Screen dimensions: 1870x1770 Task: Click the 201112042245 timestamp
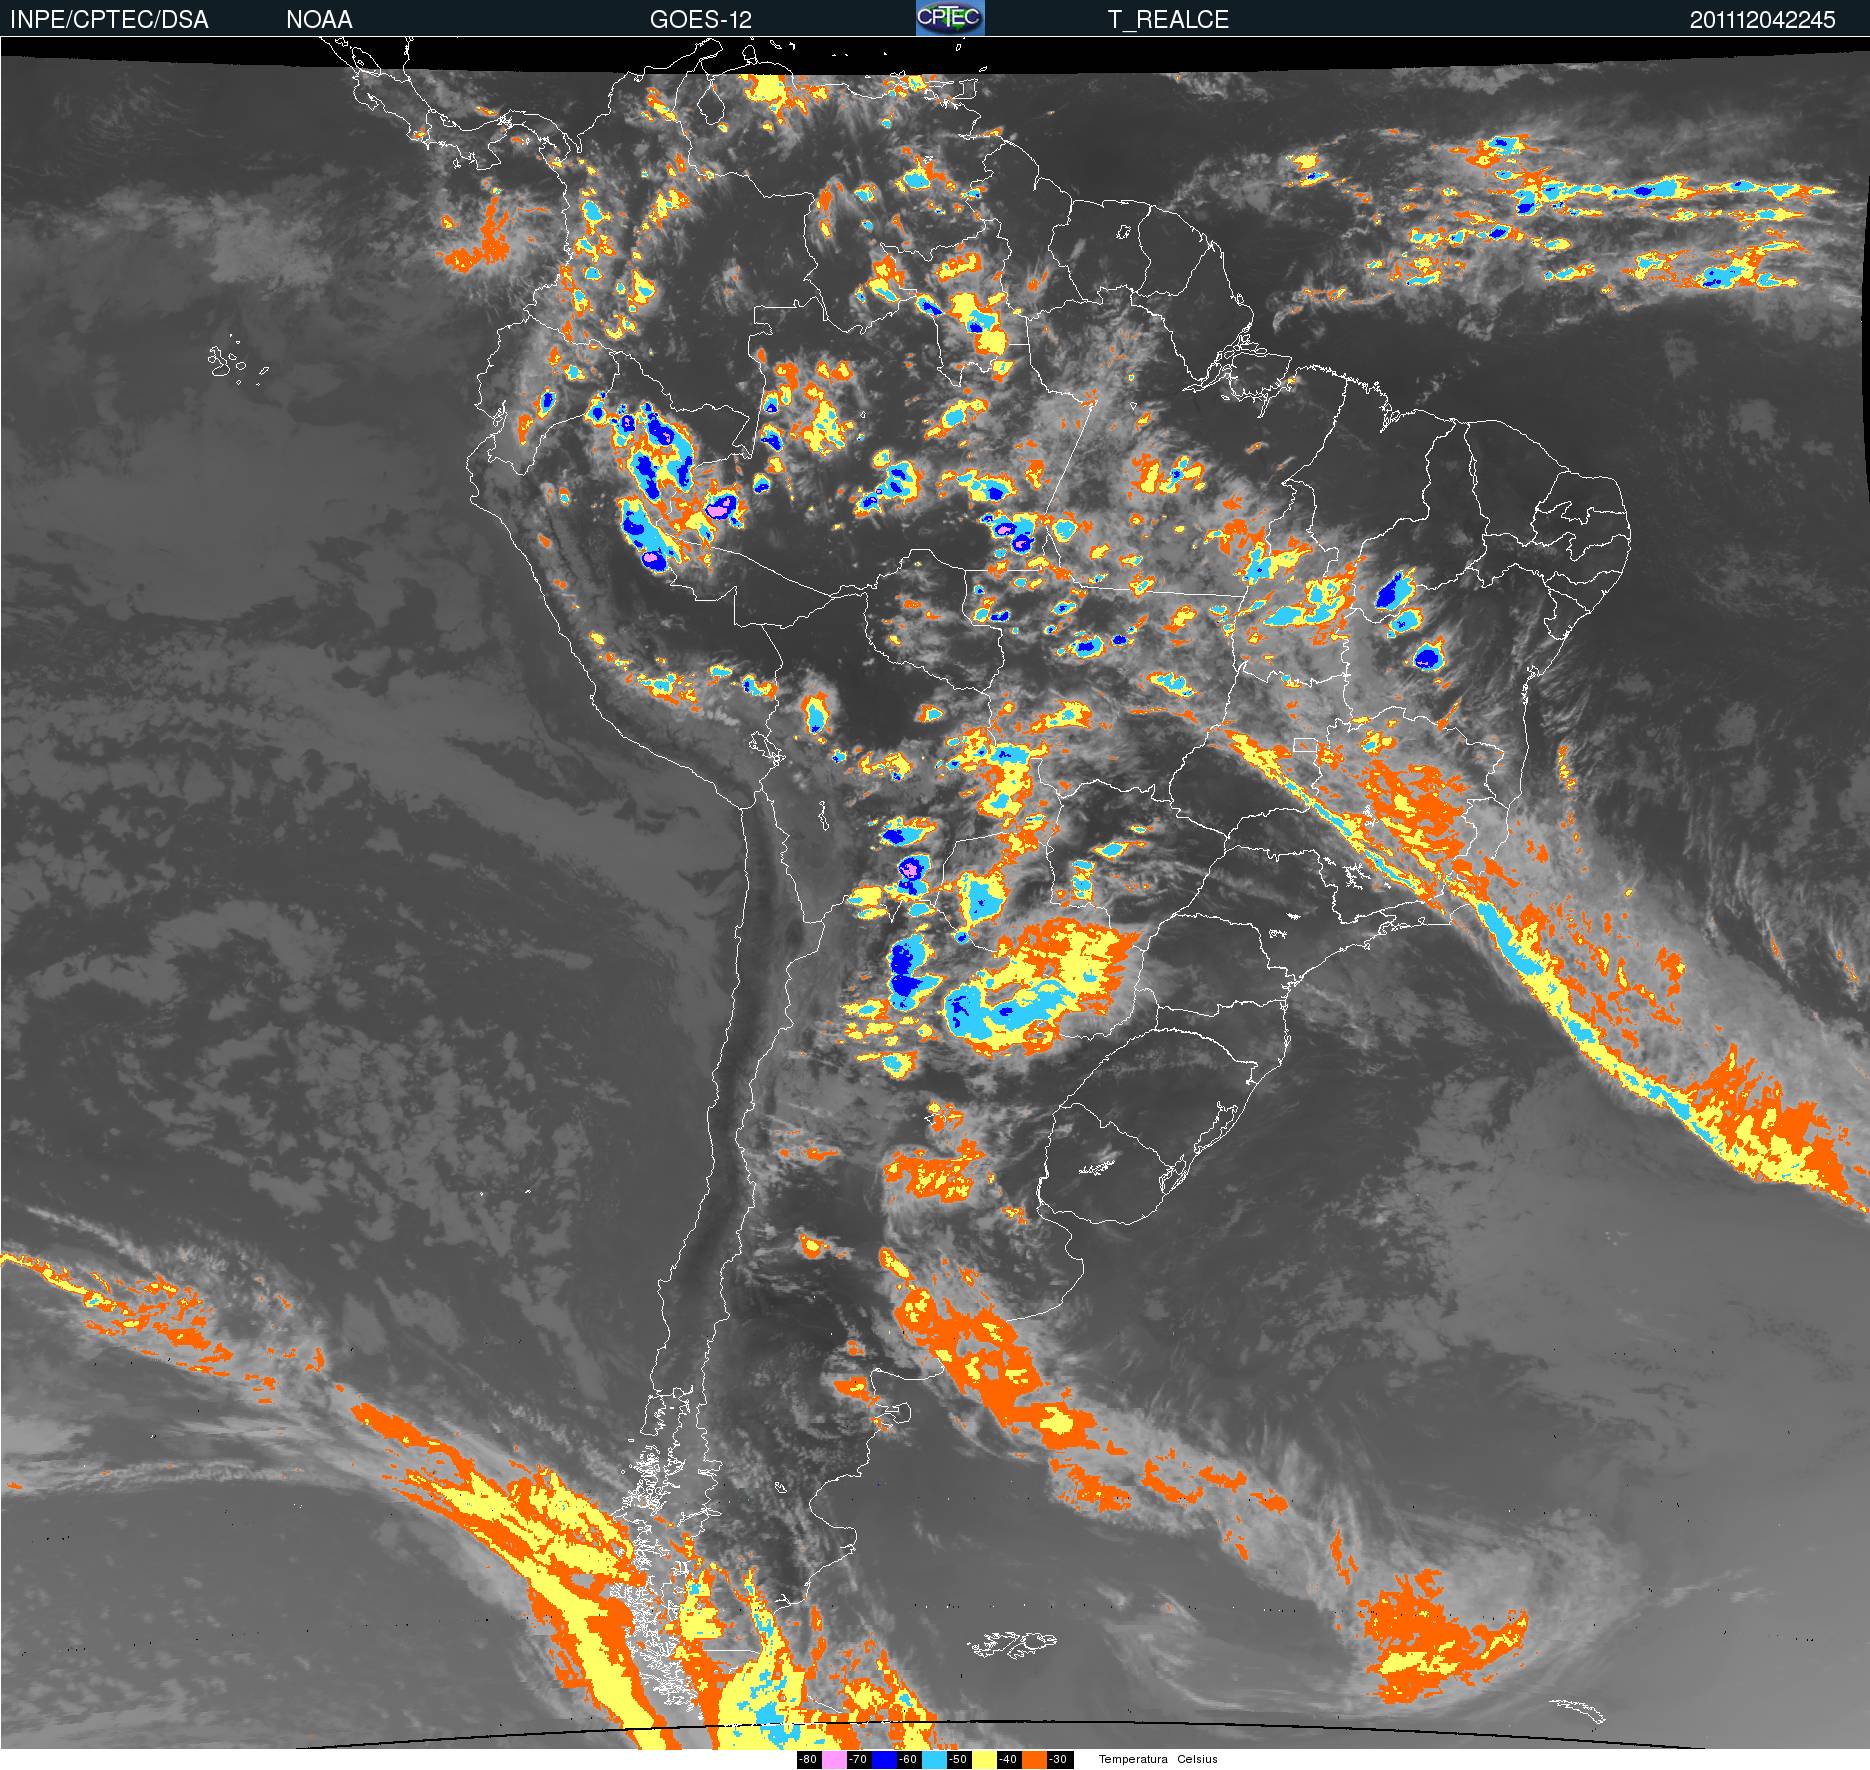pos(1763,19)
